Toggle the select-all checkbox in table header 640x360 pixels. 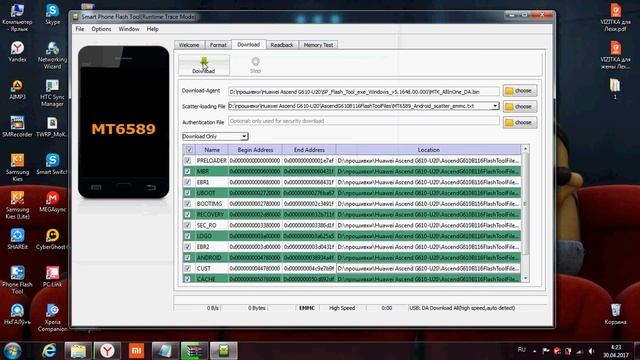(x=189, y=150)
